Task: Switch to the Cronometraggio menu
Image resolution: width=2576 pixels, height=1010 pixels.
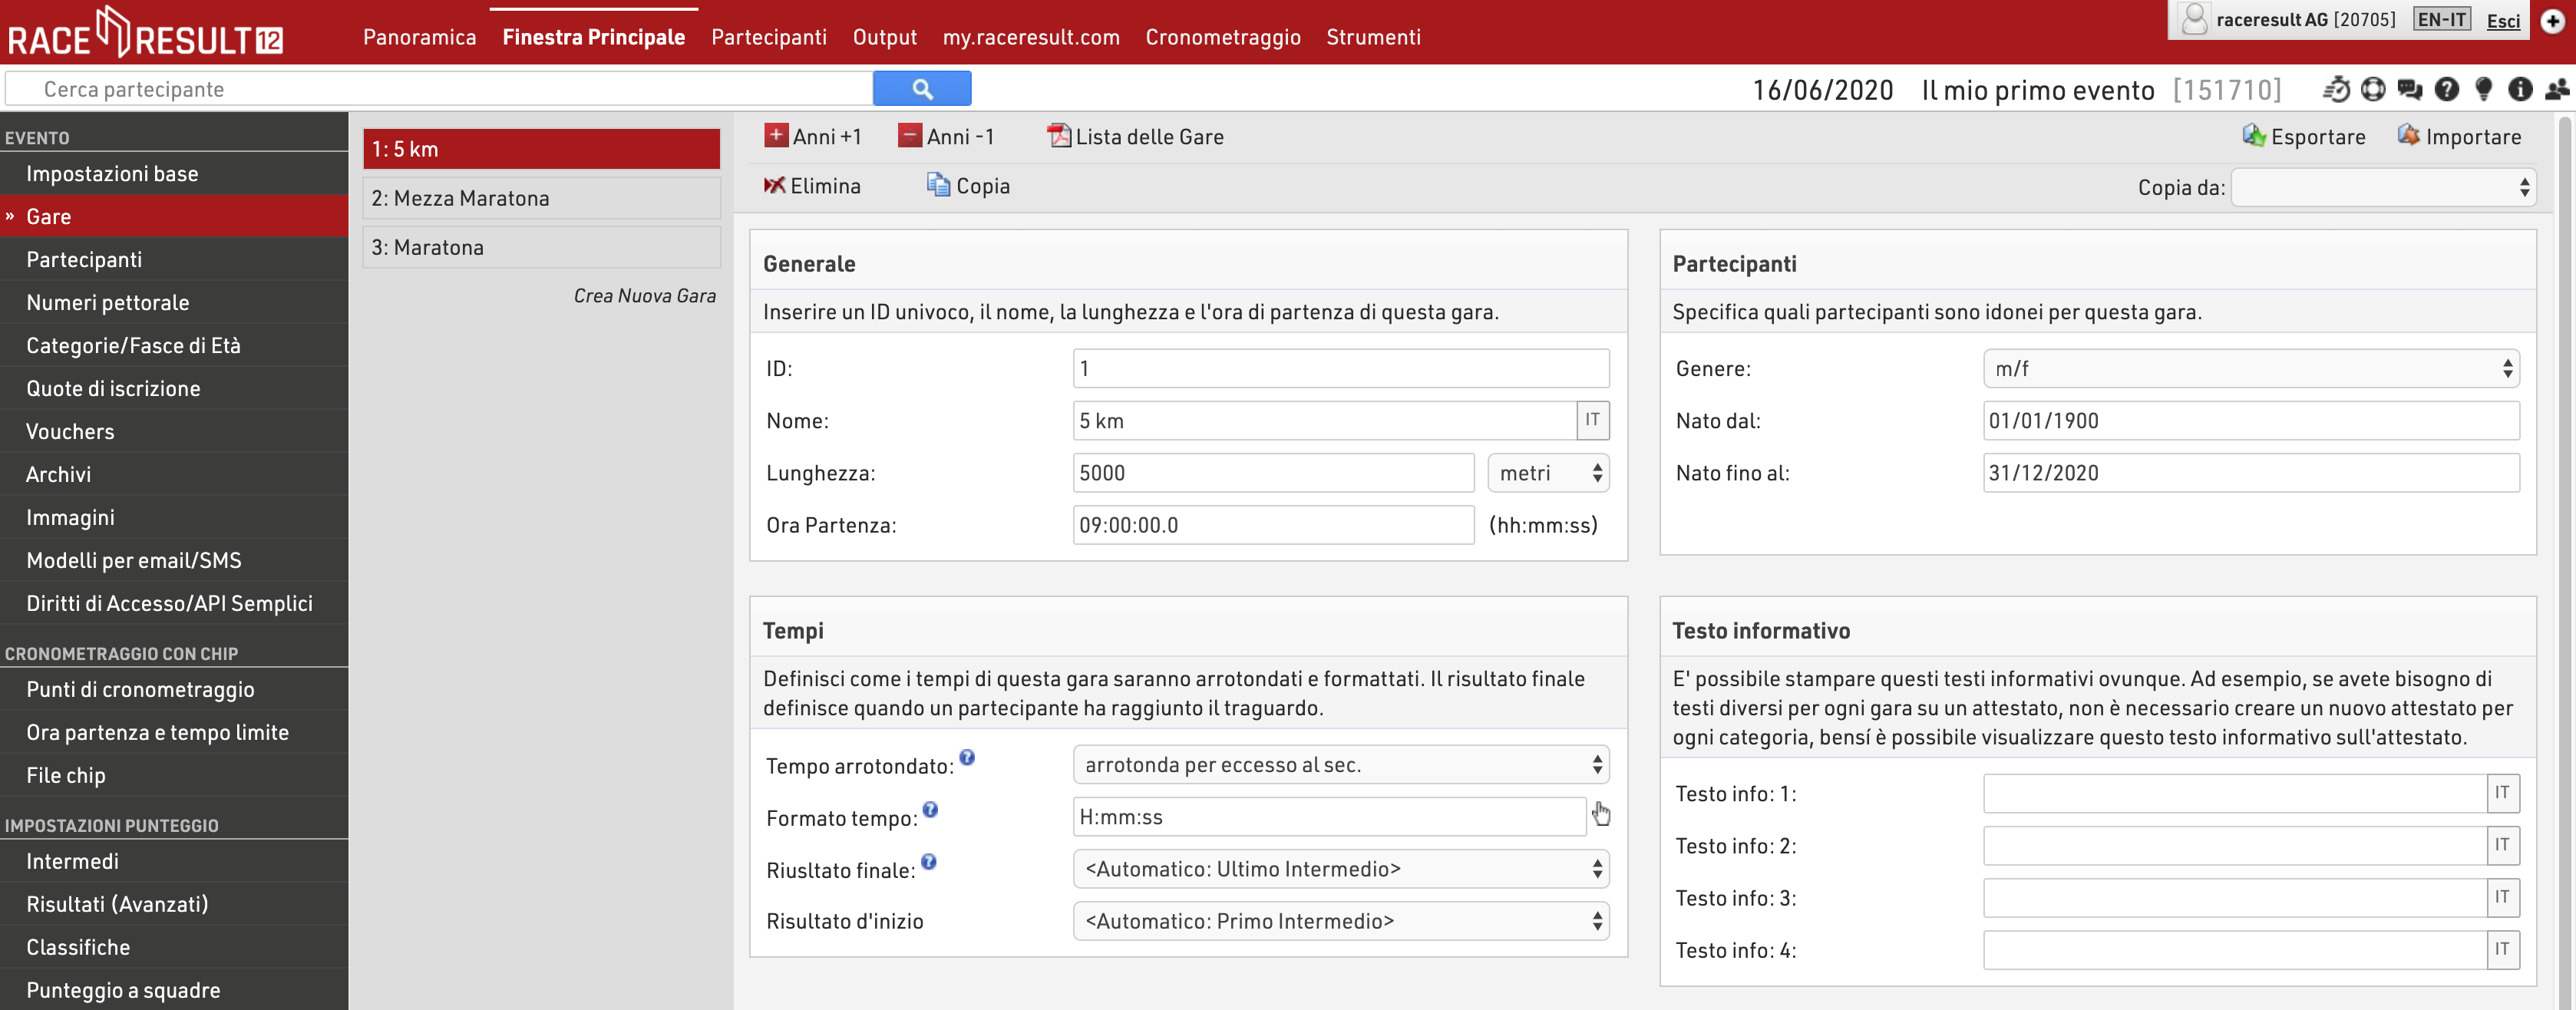Action: pos(1222,37)
